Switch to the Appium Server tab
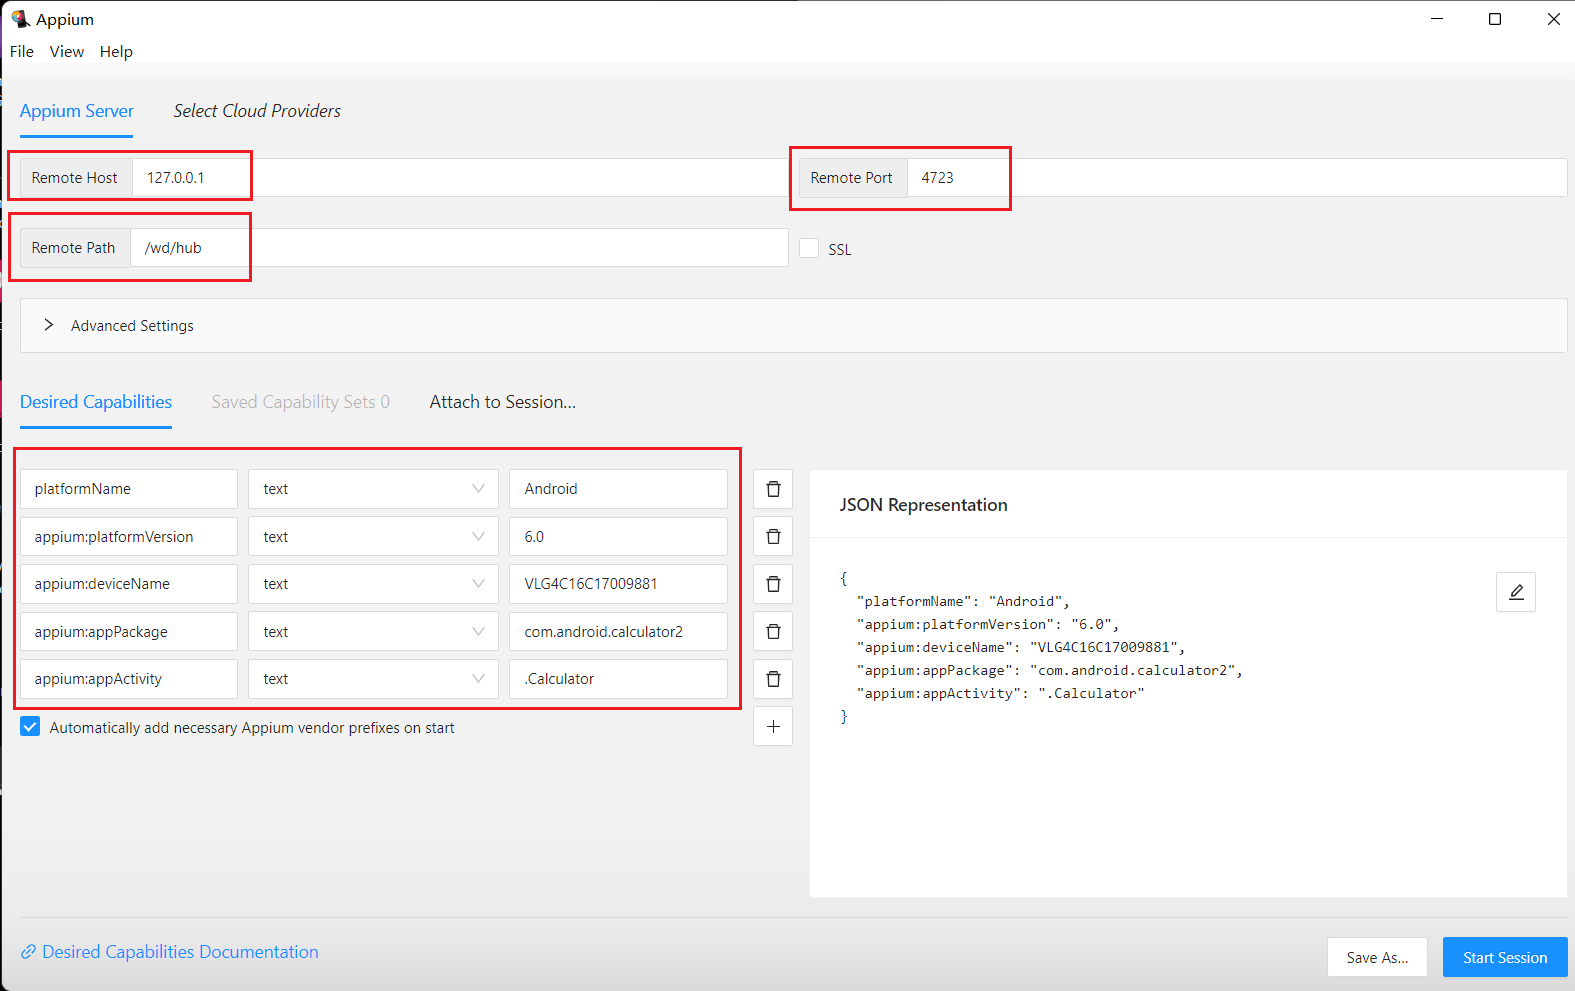Viewport: 1575px width, 991px height. coord(77,111)
